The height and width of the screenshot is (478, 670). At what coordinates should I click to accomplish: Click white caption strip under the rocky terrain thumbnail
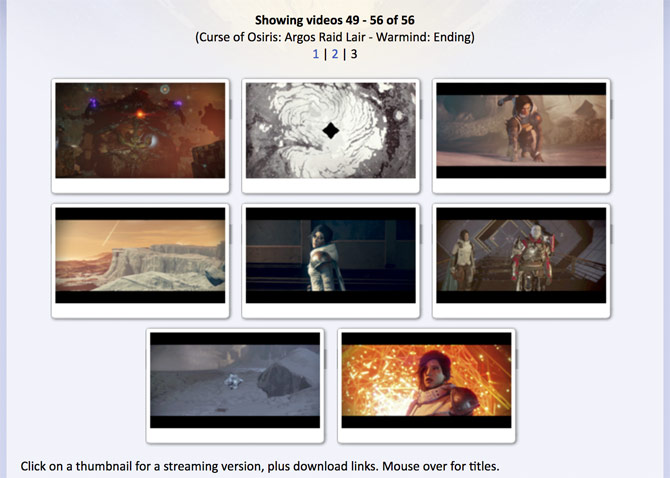coord(235,436)
